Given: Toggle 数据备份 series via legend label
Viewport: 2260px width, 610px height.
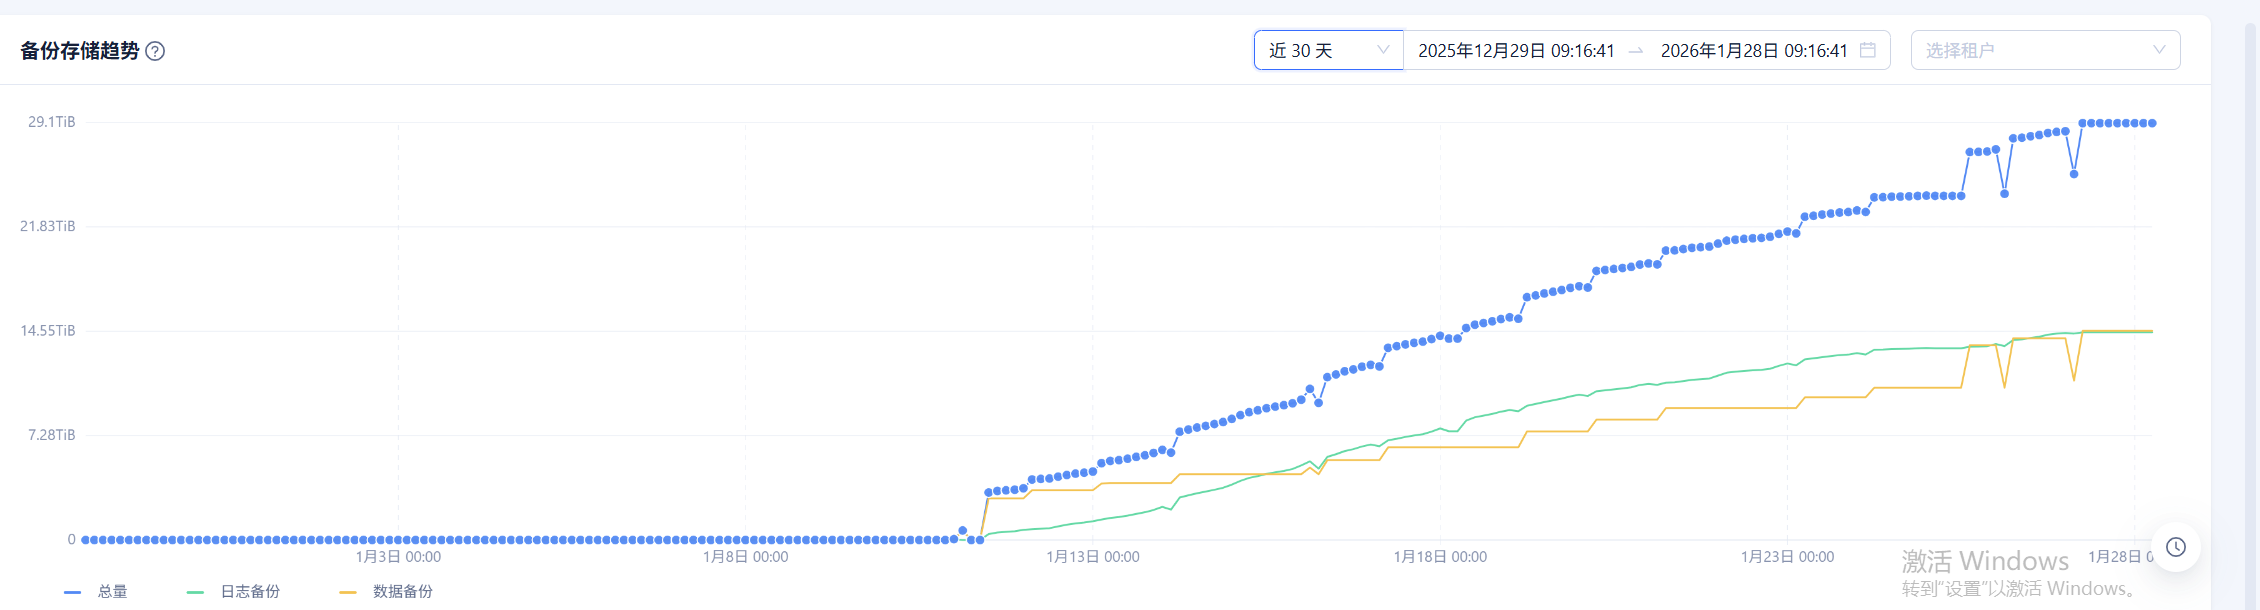Looking at the screenshot, I should click(403, 592).
